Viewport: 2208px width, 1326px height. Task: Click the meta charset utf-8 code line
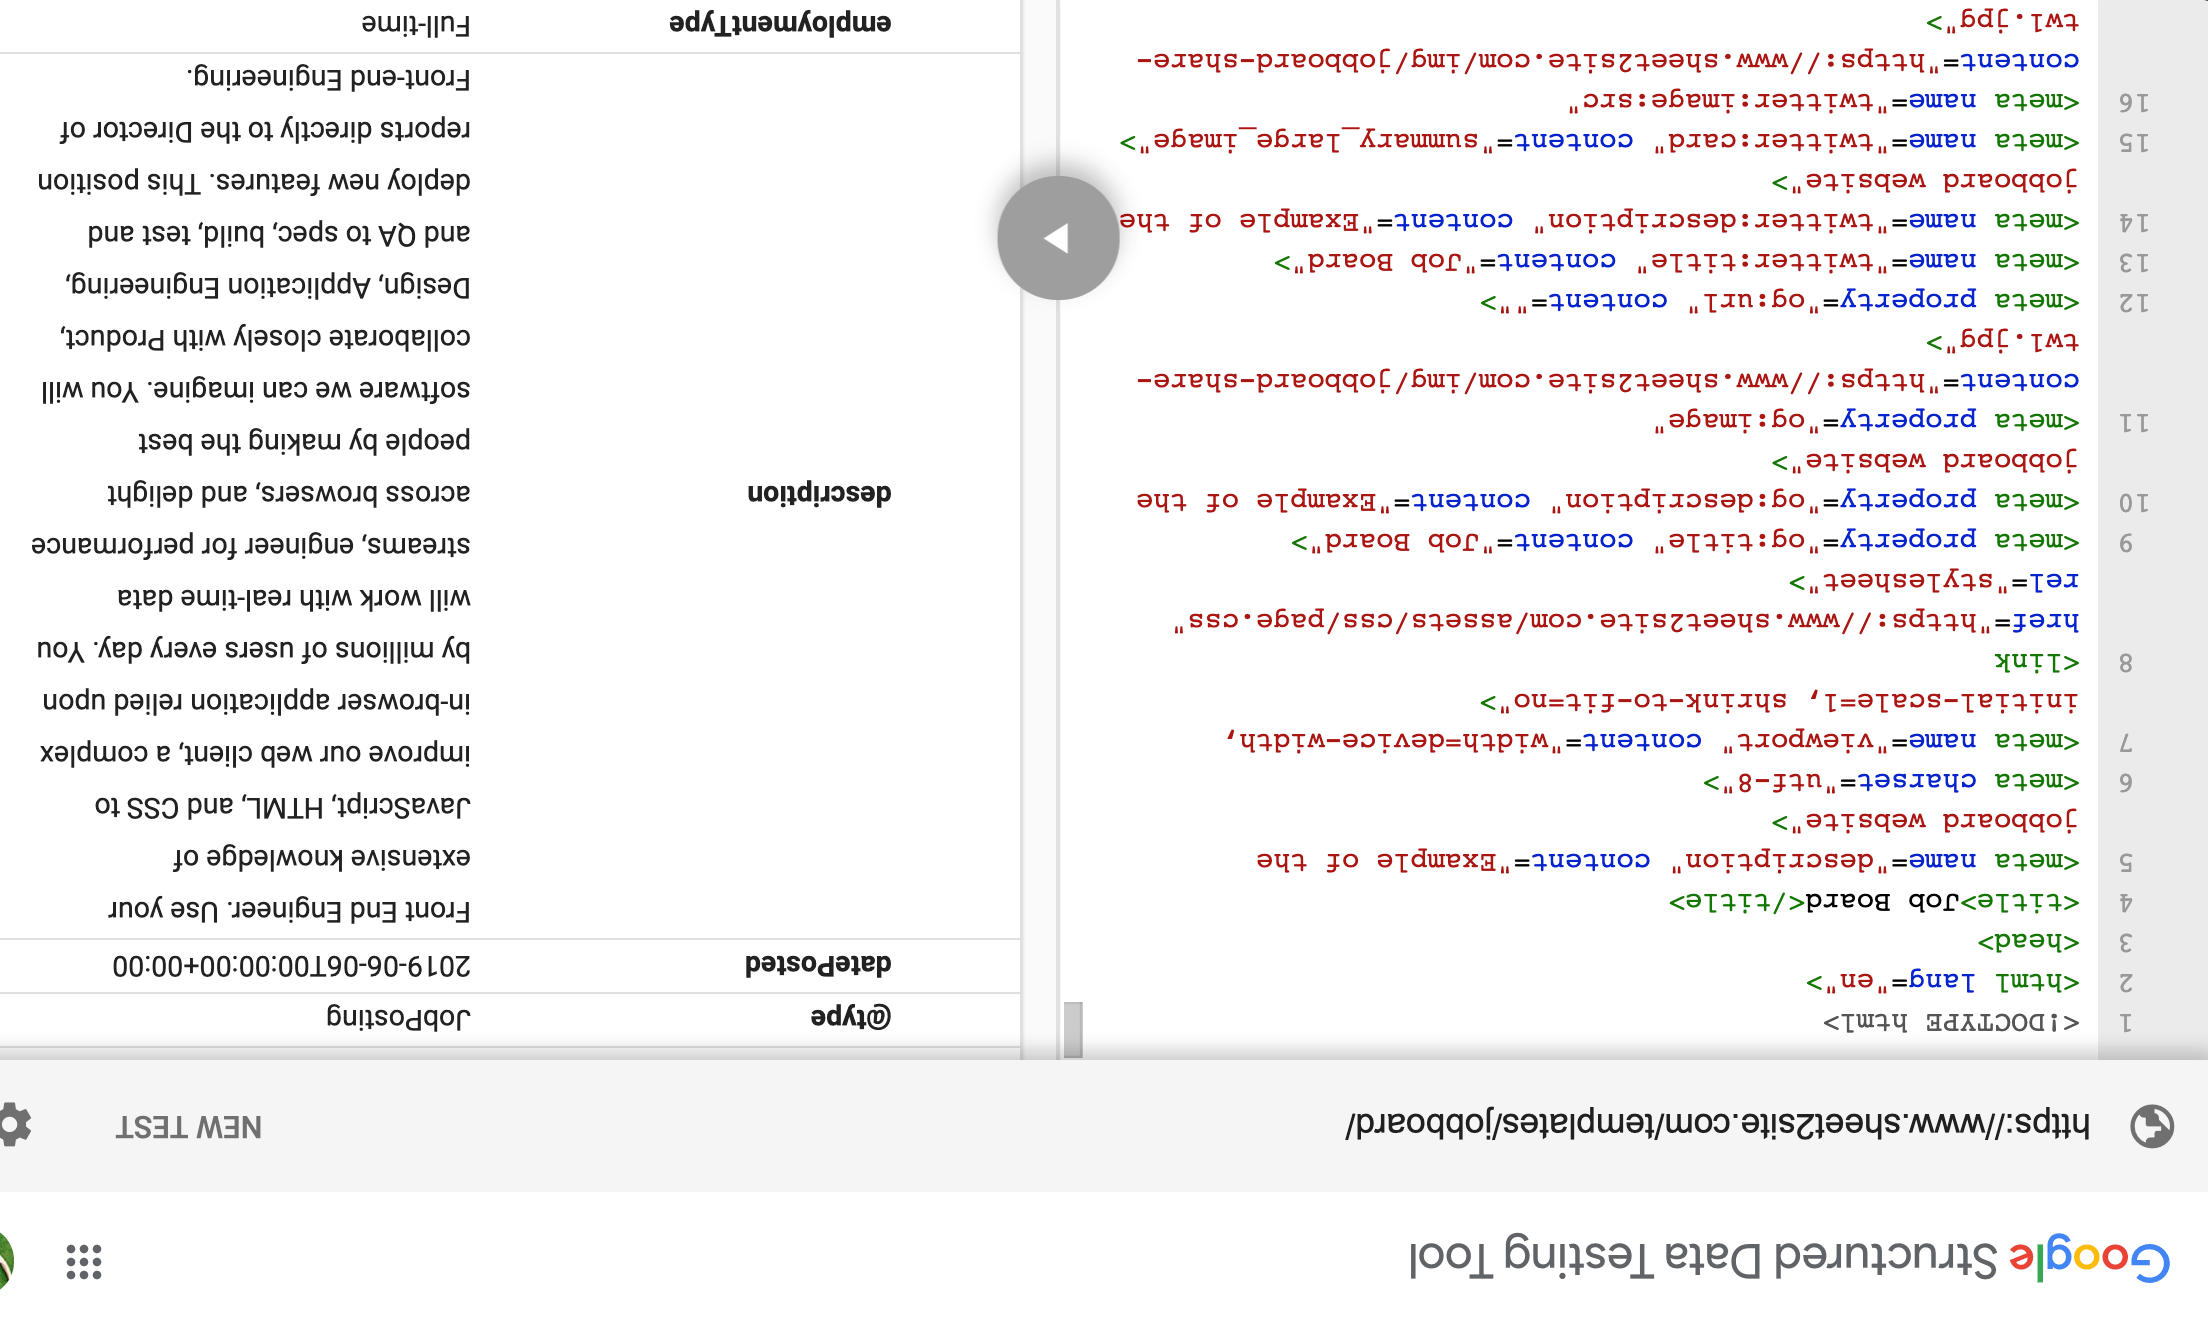click(x=1890, y=781)
